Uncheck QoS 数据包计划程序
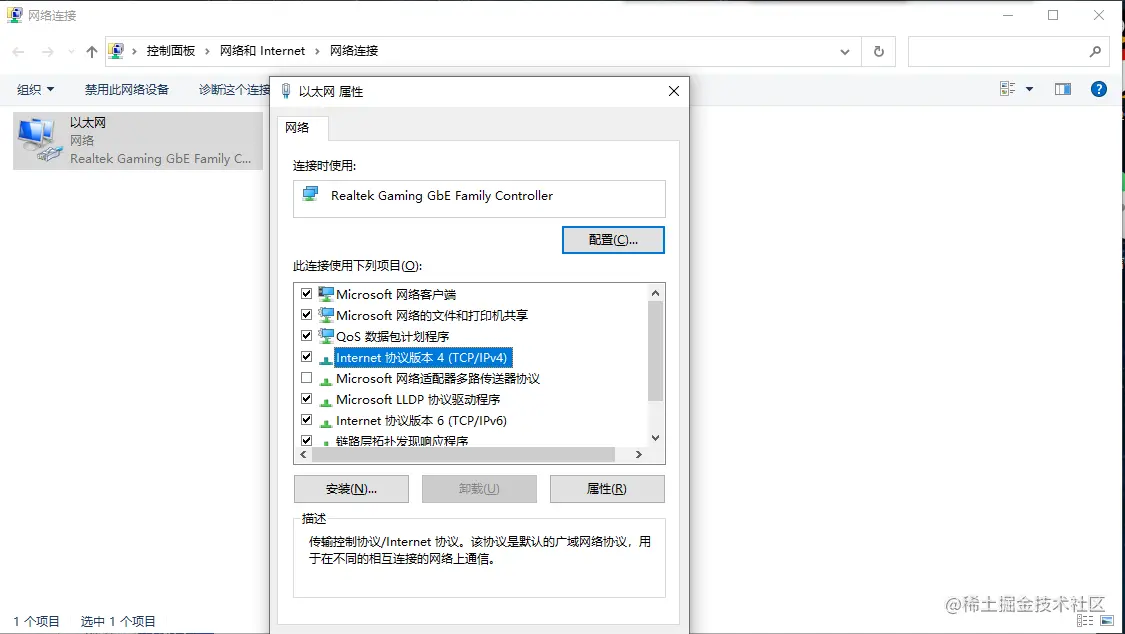The height and width of the screenshot is (634, 1125). tap(306, 335)
